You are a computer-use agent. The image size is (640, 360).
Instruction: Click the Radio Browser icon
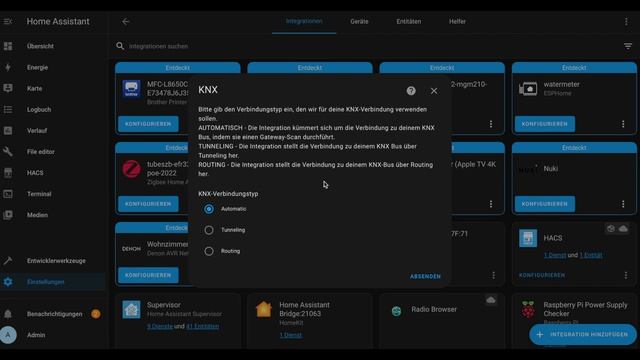click(396, 311)
